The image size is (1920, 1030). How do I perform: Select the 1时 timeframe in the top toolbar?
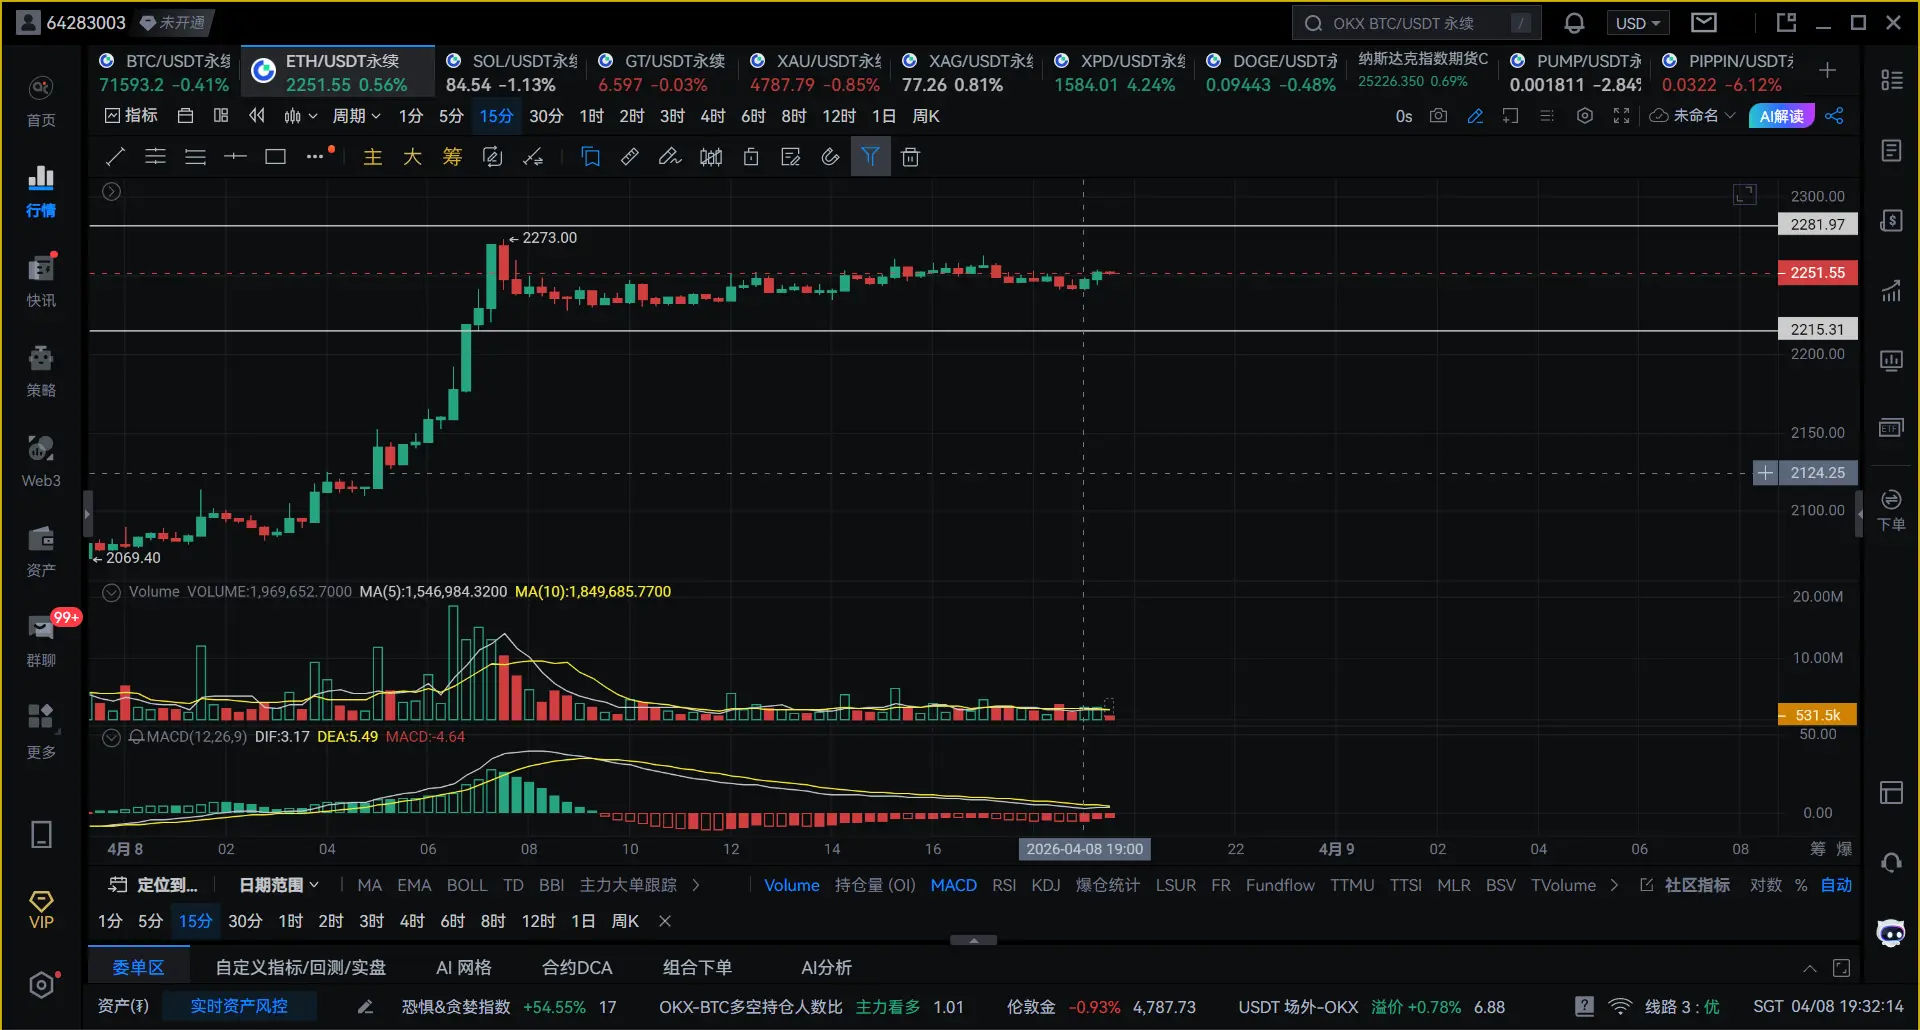point(591,116)
